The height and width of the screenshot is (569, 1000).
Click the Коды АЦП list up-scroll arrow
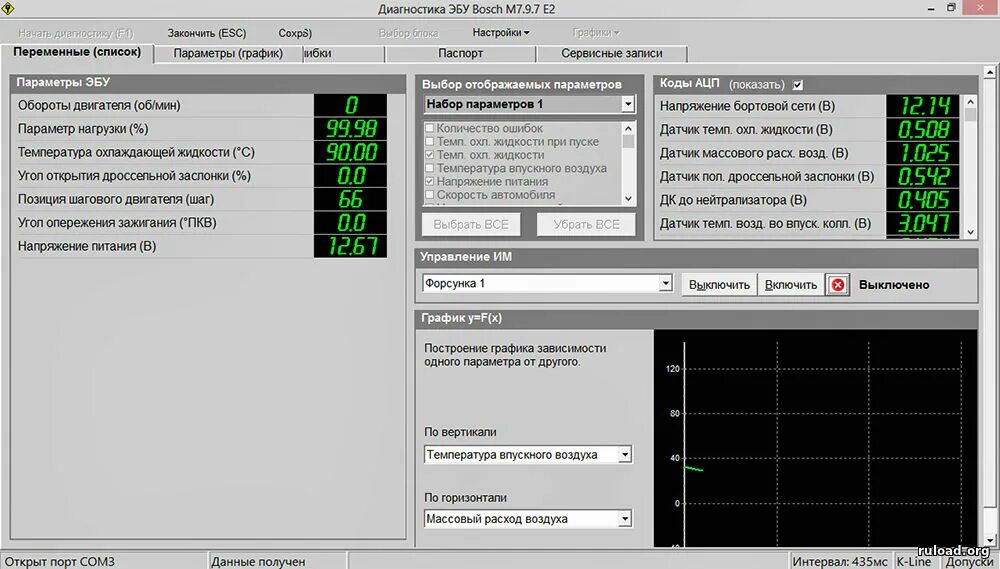tap(971, 101)
